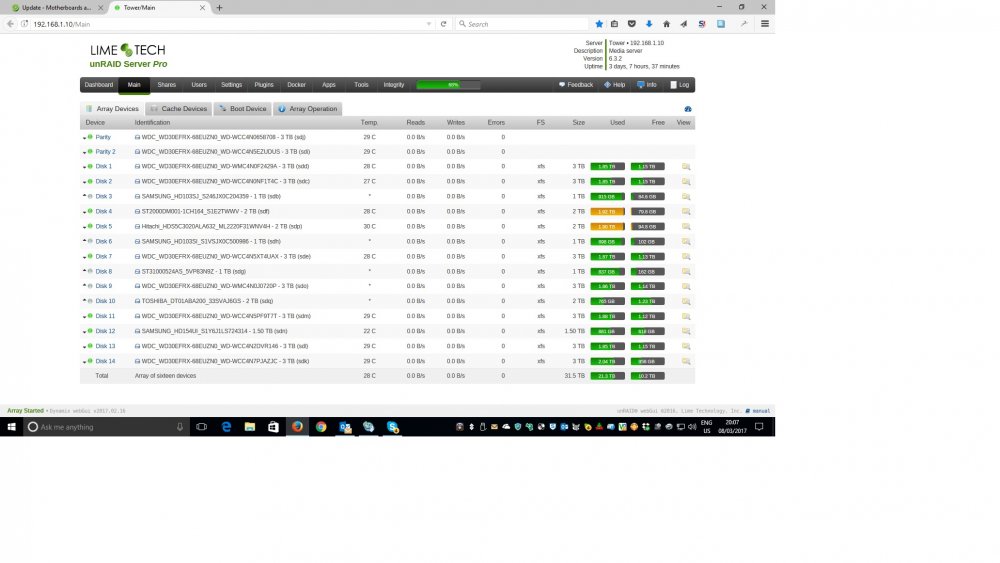Screen dimensions: 1000x563
Task: Click the Feedback button
Action: [576, 85]
